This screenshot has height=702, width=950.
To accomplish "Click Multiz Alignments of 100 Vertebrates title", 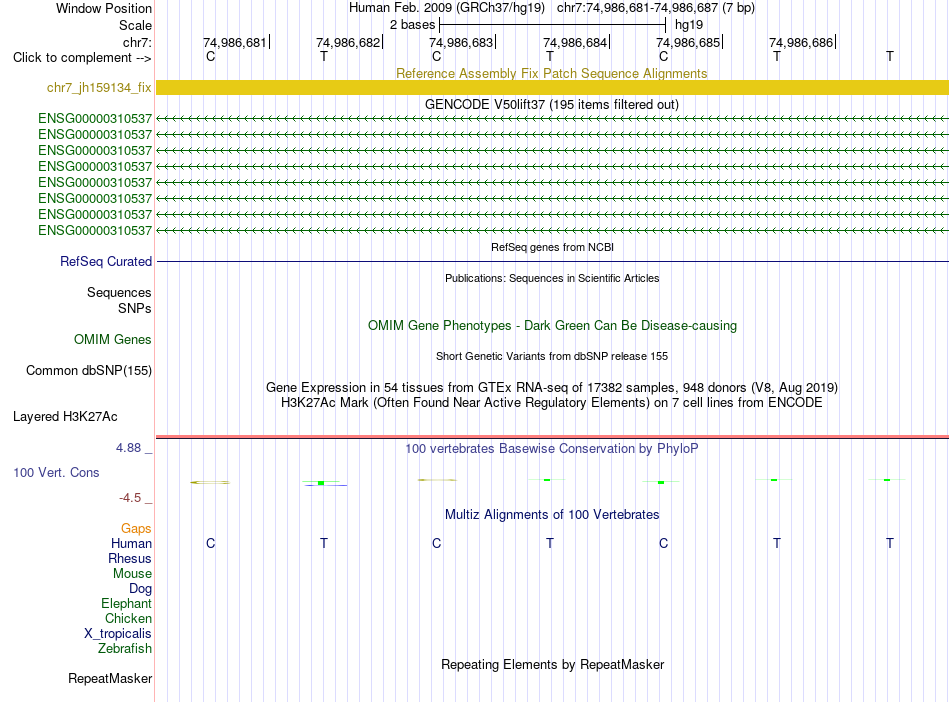I will tap(552, 515).
